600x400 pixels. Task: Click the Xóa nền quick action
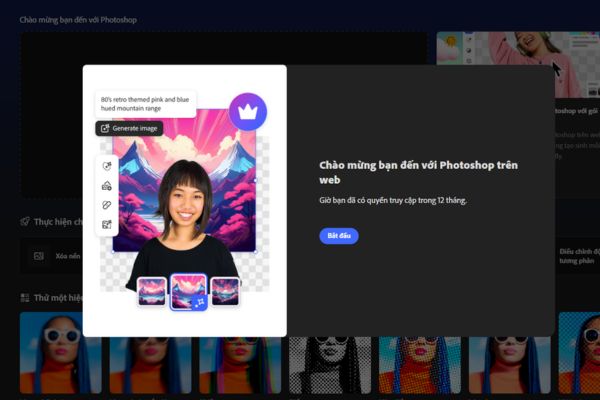pyautogui.click(x=52, y=256)
